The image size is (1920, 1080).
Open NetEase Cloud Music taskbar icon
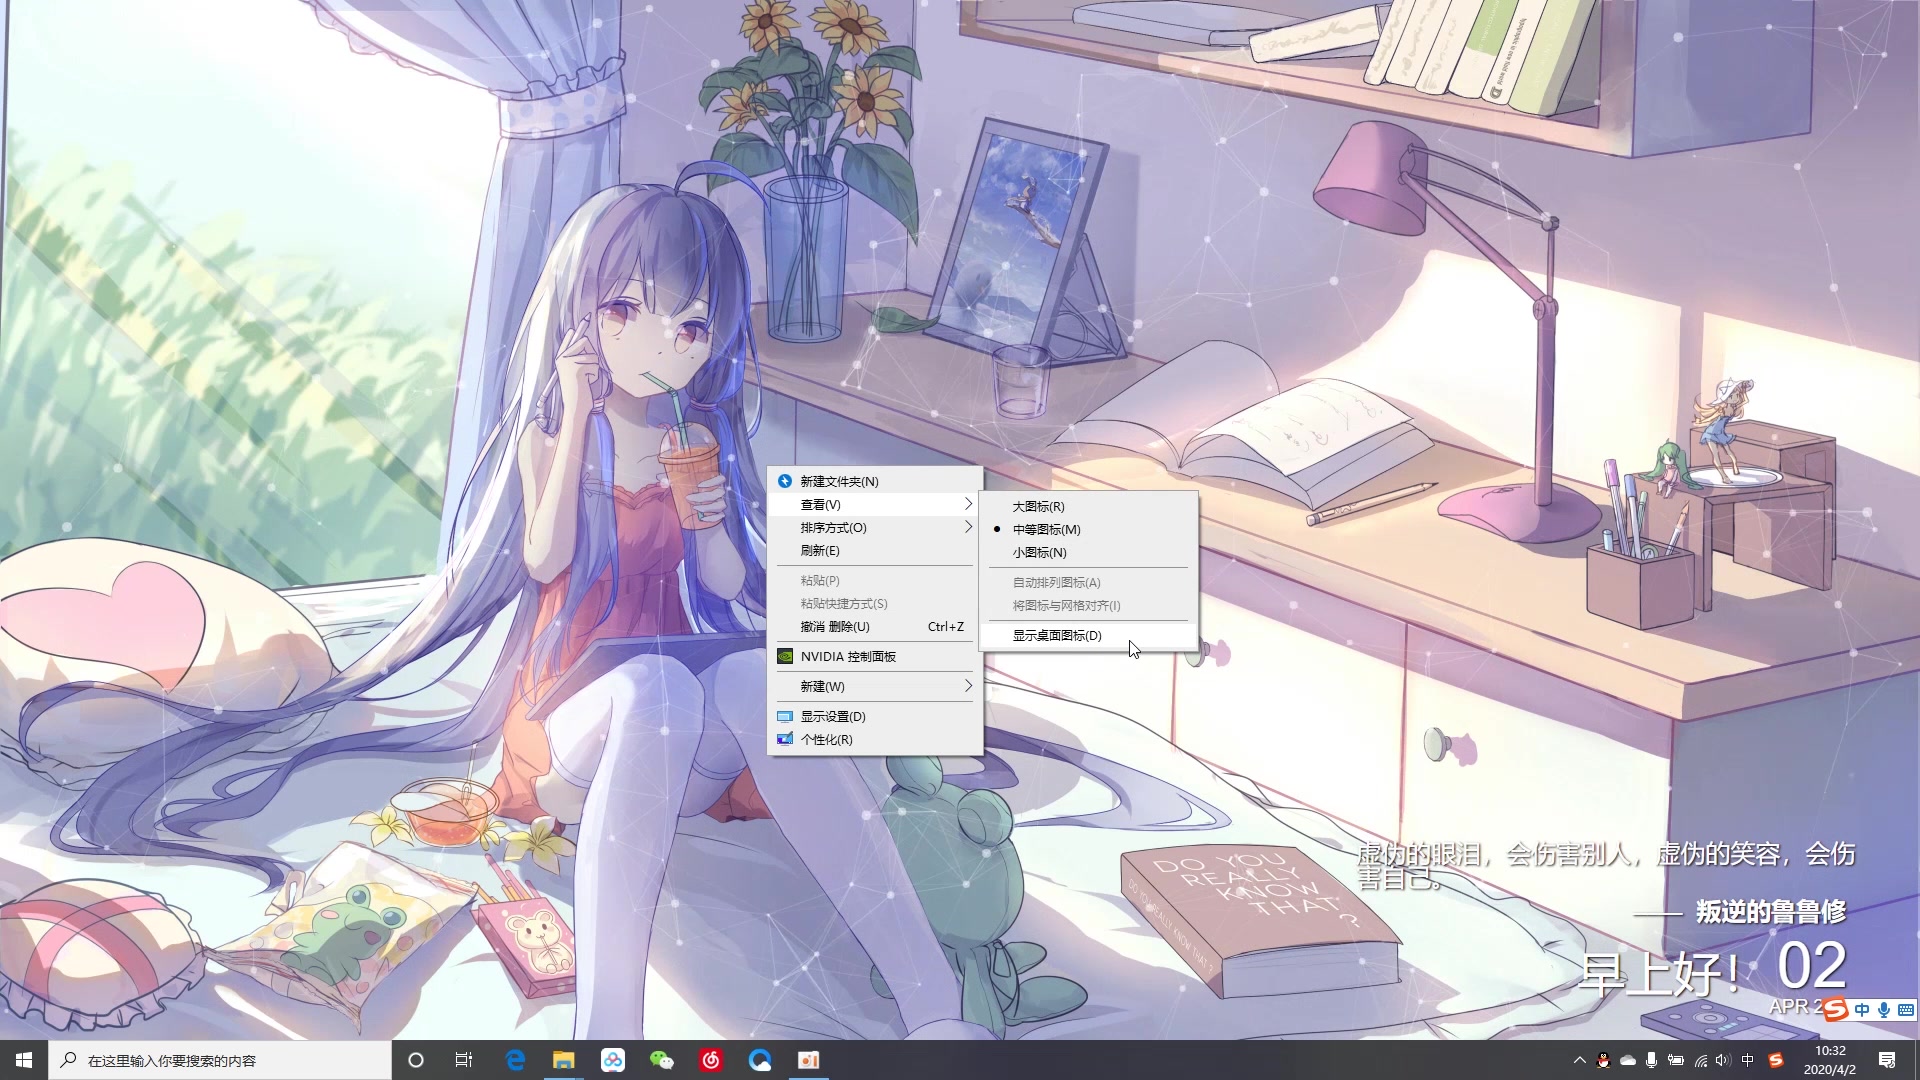pos(711,1060)
